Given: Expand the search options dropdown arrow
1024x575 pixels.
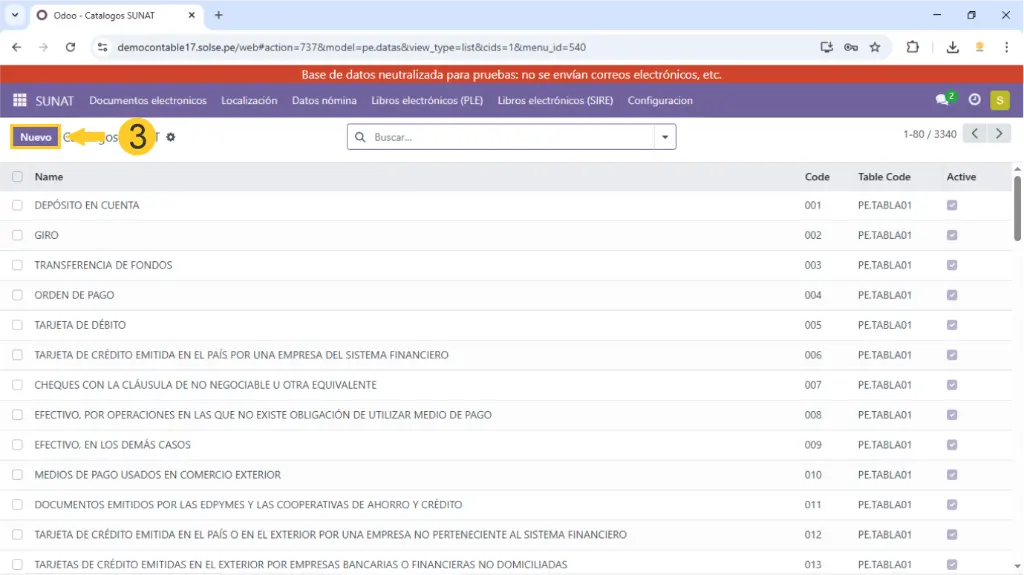Looking at the screenshot, I should click(x=665, y=137).
